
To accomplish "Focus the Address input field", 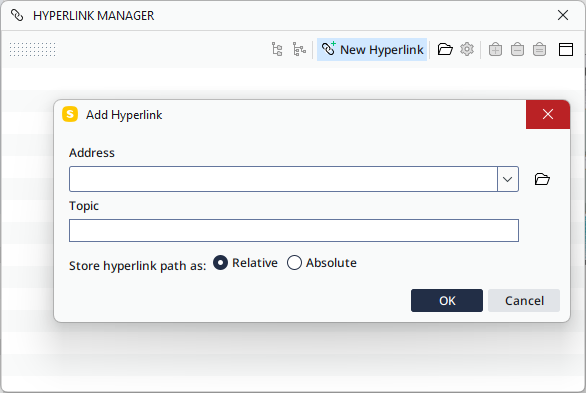I will 283,179.
